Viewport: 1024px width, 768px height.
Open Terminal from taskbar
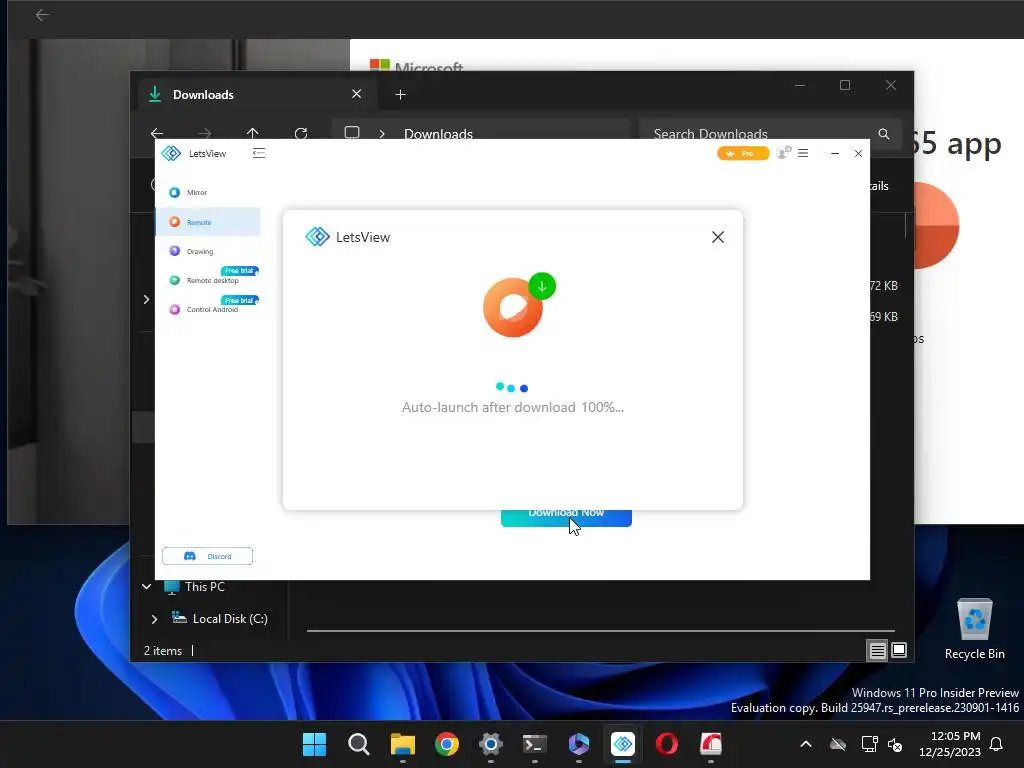535,744
